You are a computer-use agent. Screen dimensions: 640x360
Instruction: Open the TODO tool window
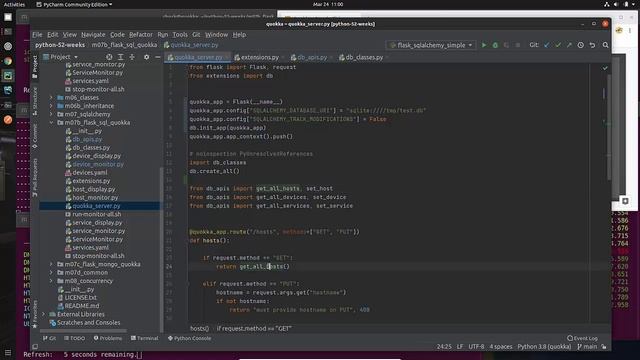pyautogui.click(x=75, y=338)
